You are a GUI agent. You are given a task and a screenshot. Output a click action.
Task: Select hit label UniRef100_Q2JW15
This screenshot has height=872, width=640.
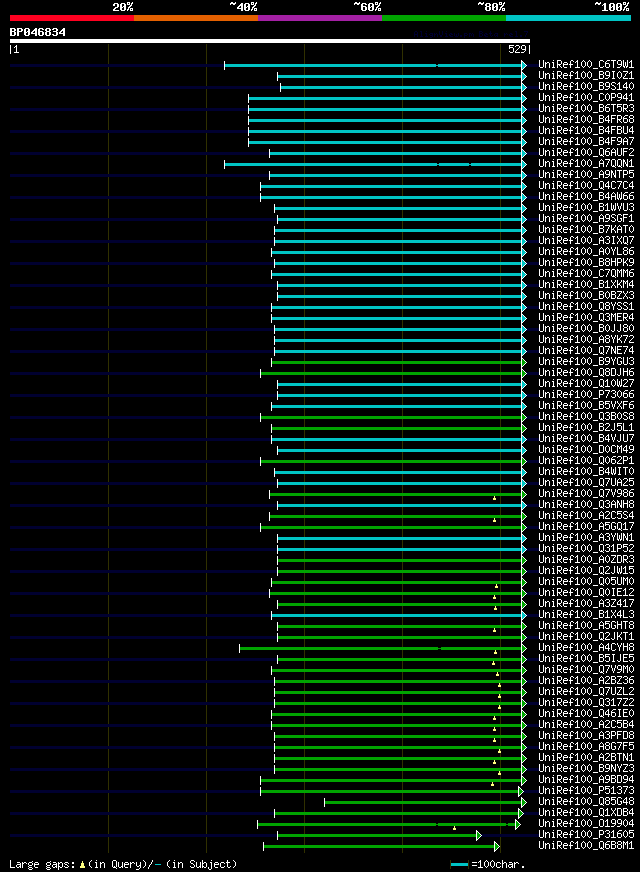pos(586,571)
